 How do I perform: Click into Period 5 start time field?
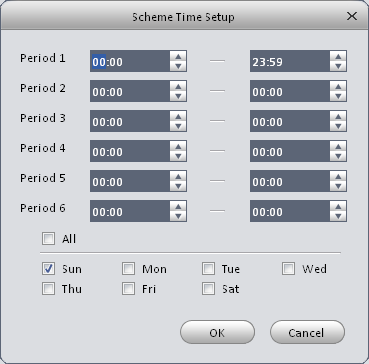click(130, 181)
